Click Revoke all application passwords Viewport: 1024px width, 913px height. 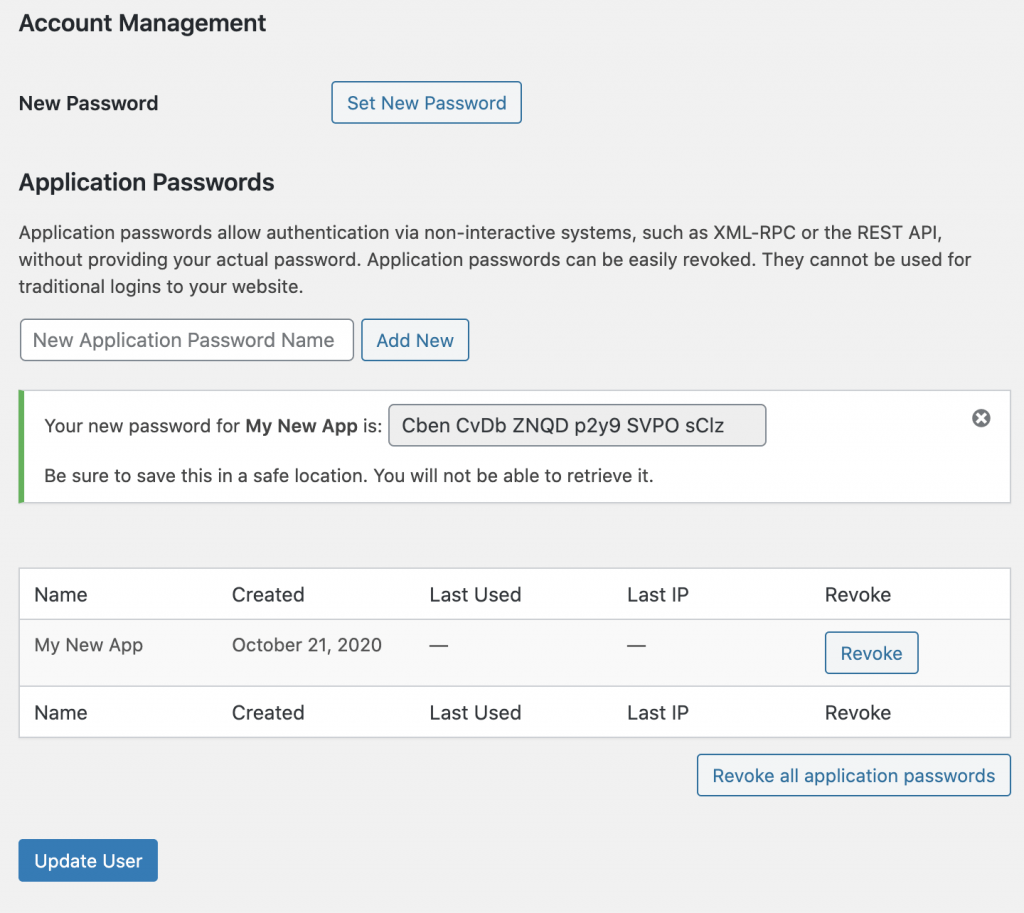[x=853, y=775]
